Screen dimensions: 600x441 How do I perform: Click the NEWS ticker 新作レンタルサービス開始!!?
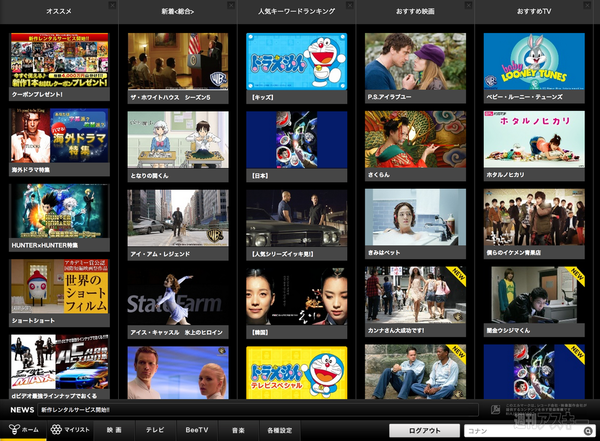coord(258,410)
